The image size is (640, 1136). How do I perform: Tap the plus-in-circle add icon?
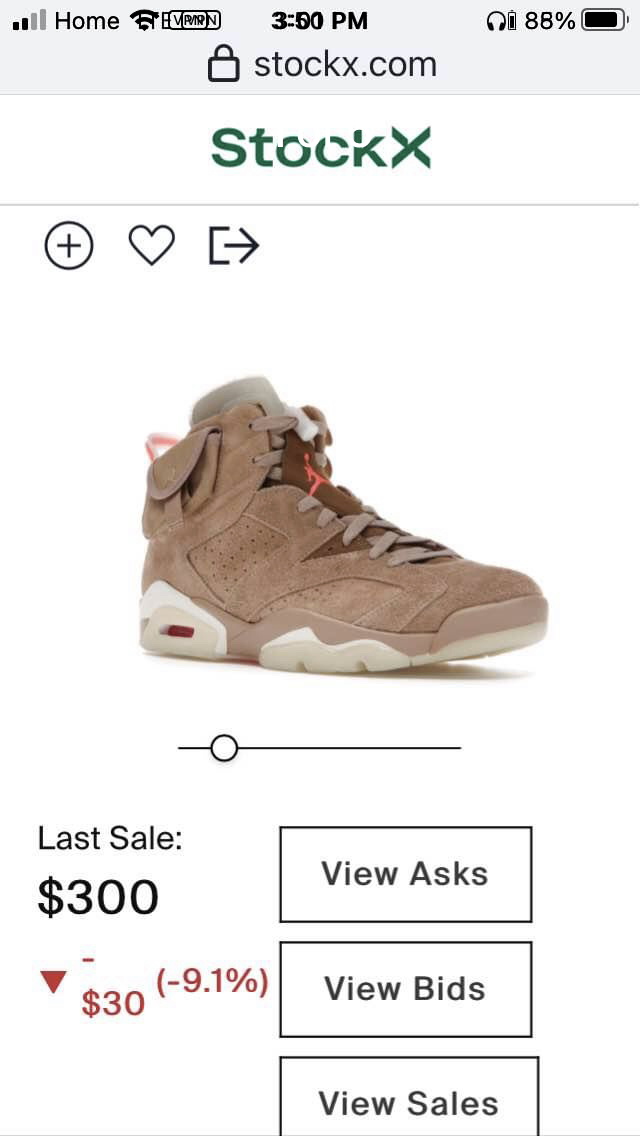[x=69, y=246]
